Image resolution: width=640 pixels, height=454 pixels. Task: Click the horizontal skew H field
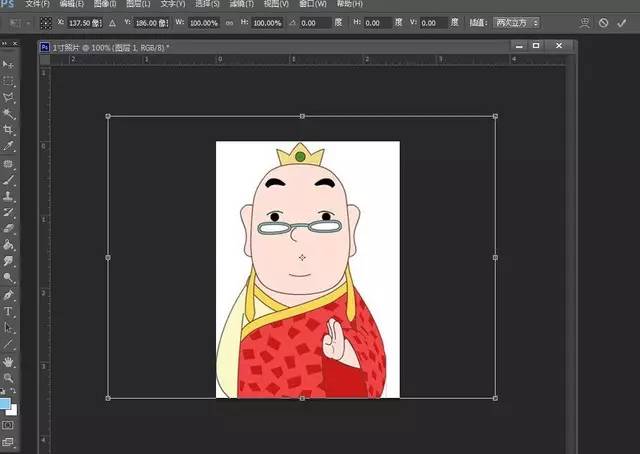point(378,23)
